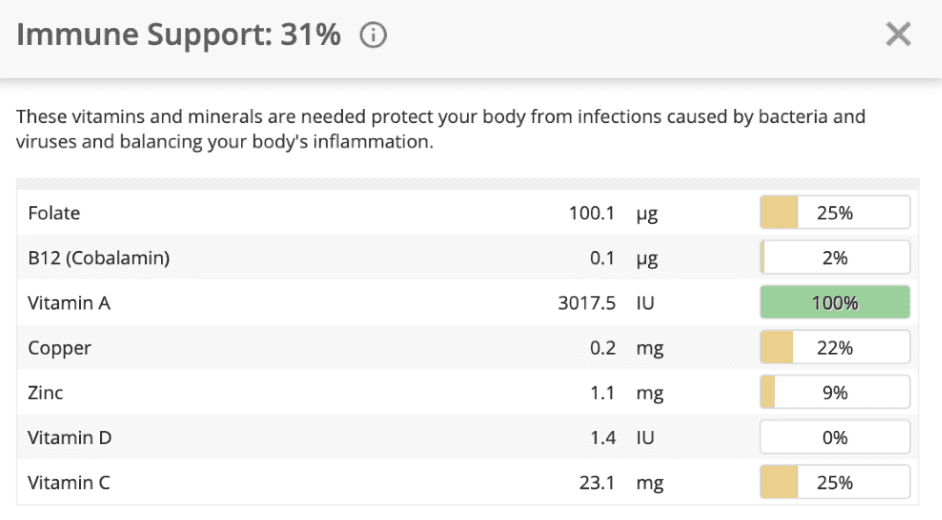The height and width of the screenshot is (520, 942).
Task: Select the Folate nutrient row label
Action: (54, 213)
